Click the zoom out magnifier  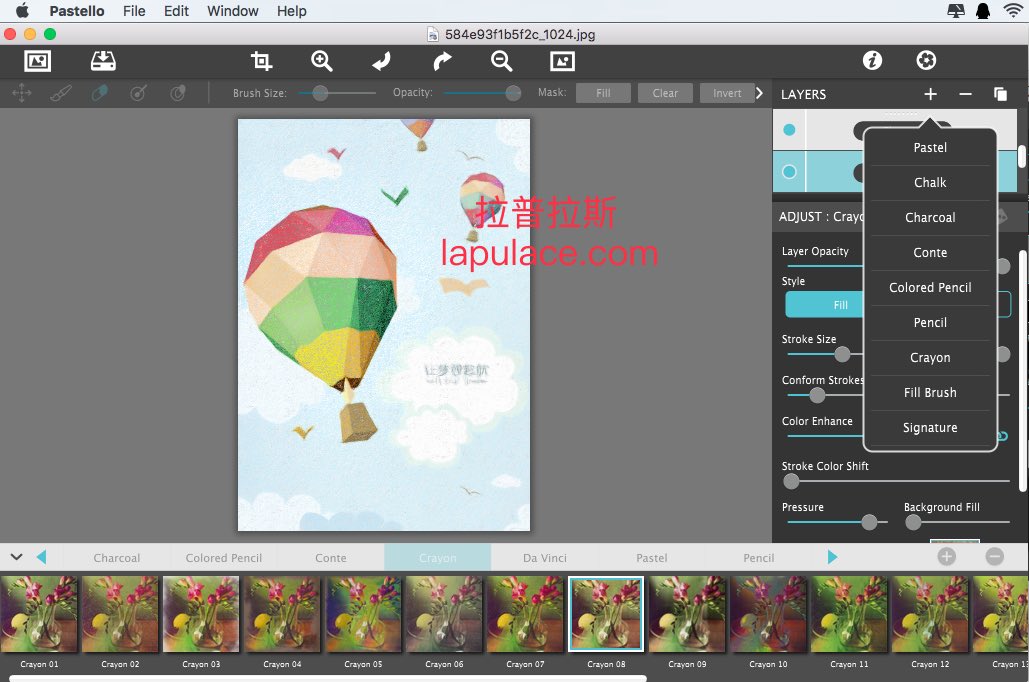pos(502,61)
